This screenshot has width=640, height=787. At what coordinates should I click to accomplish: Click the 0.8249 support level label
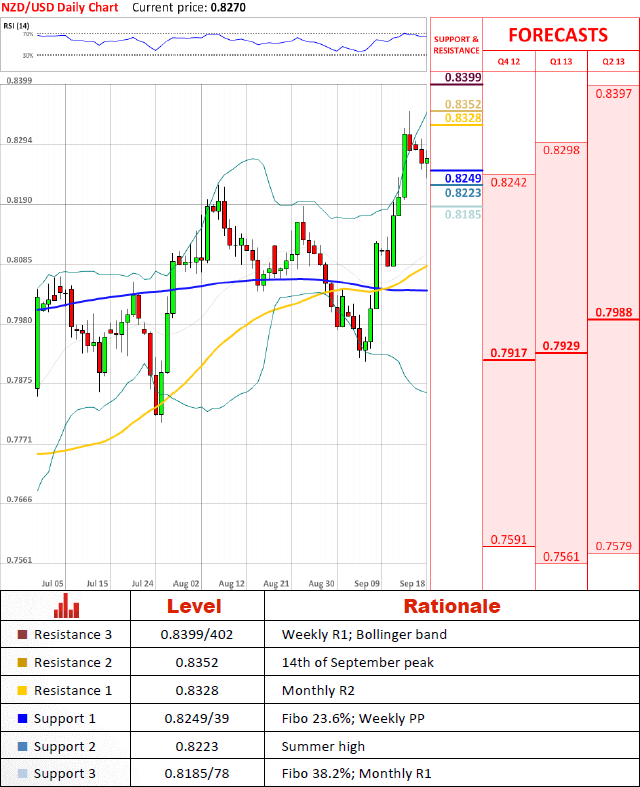click(463, 178)
